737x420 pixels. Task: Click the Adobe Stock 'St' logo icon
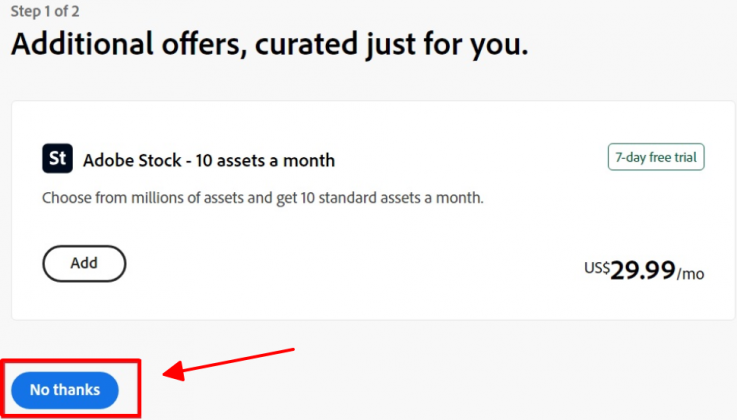click(58, 159)
